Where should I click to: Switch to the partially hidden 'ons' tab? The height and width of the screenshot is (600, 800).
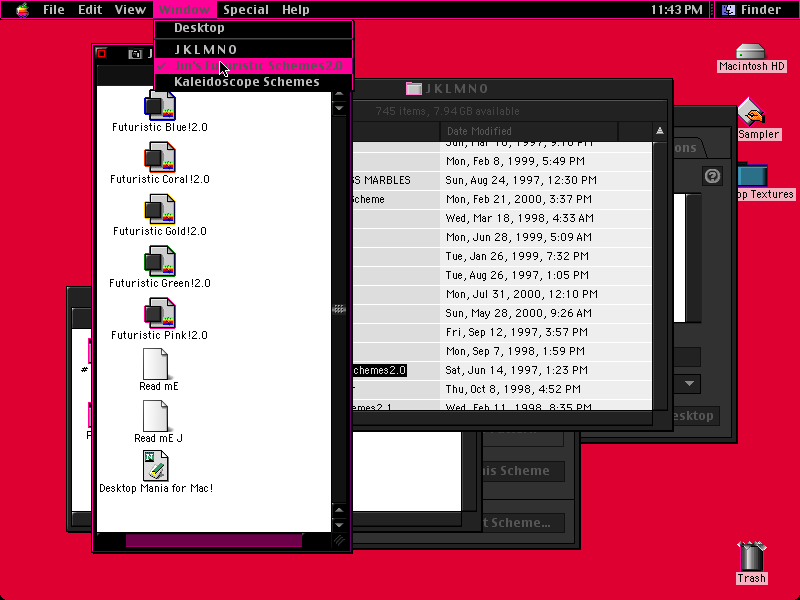tap(688, 147)
